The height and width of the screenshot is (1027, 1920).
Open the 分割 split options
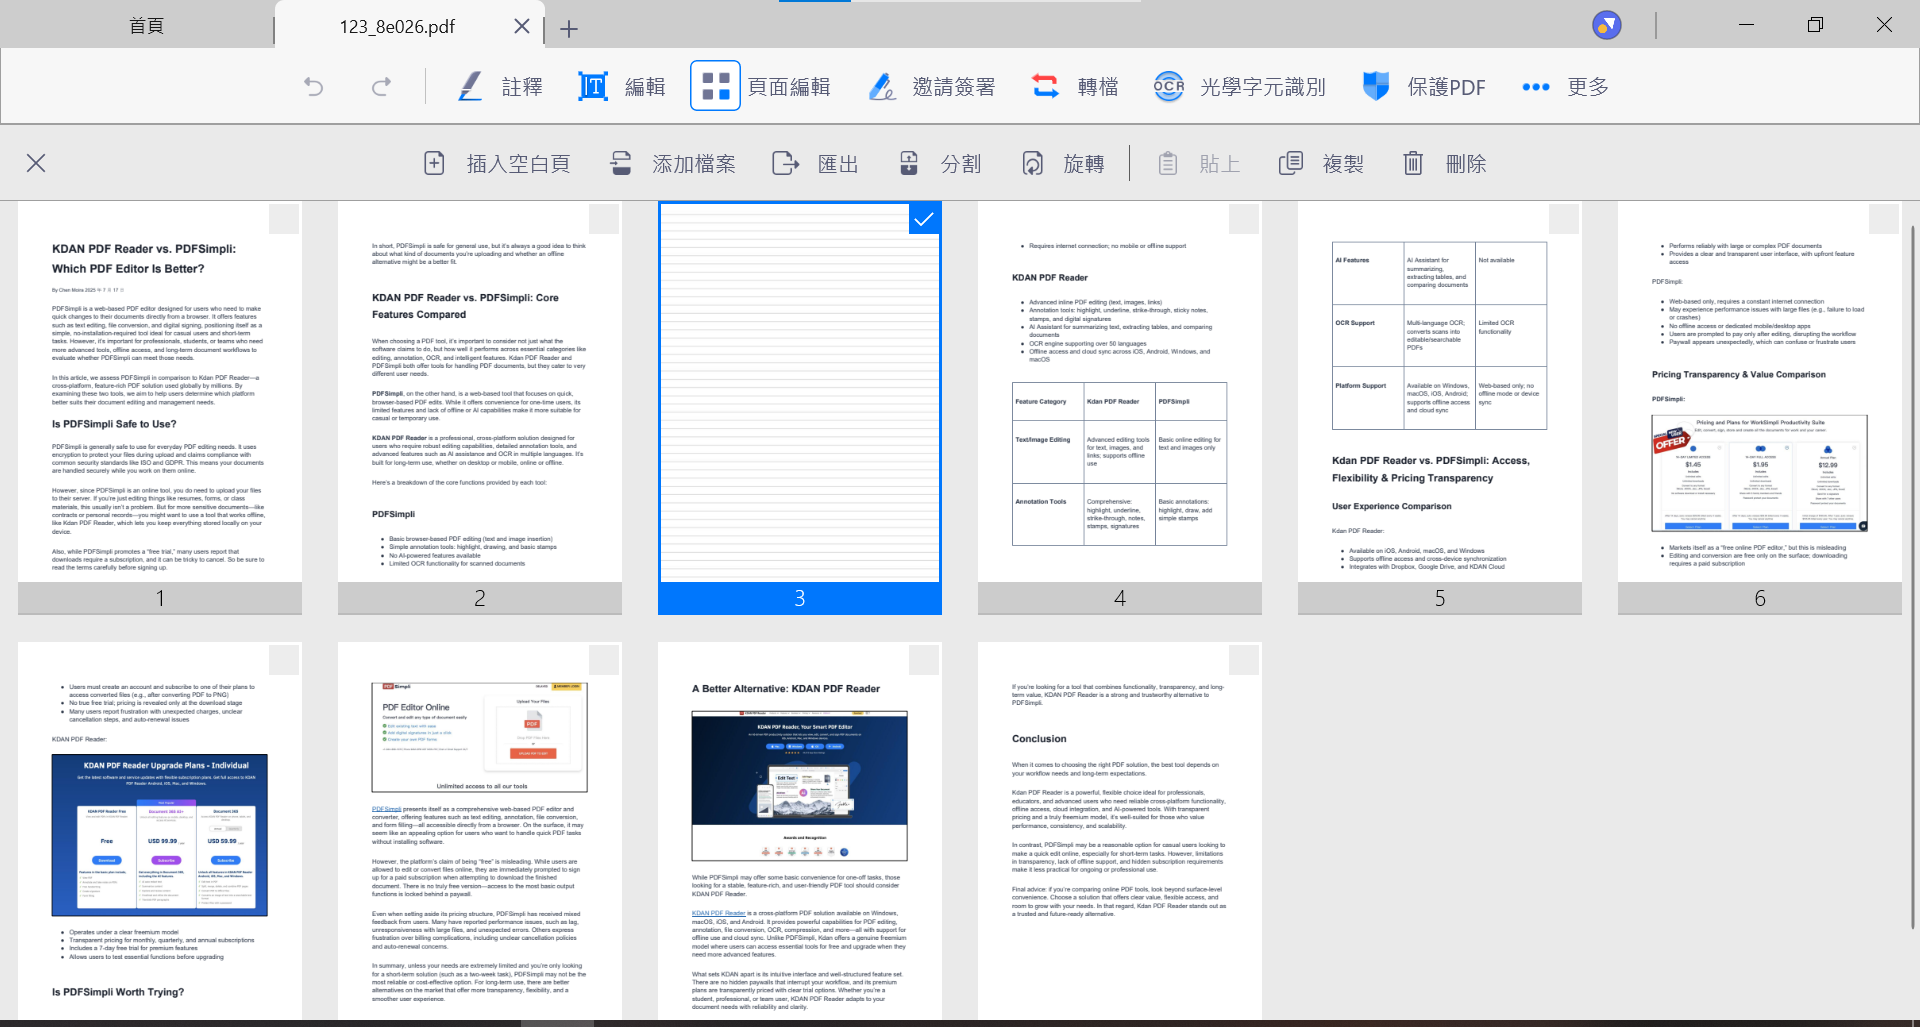coord(940,164)
